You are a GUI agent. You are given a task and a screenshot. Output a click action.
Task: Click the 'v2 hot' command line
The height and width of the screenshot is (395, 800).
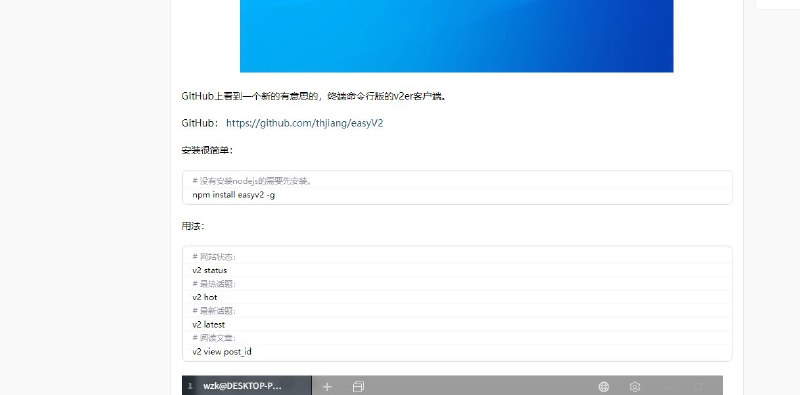(205, 297)
